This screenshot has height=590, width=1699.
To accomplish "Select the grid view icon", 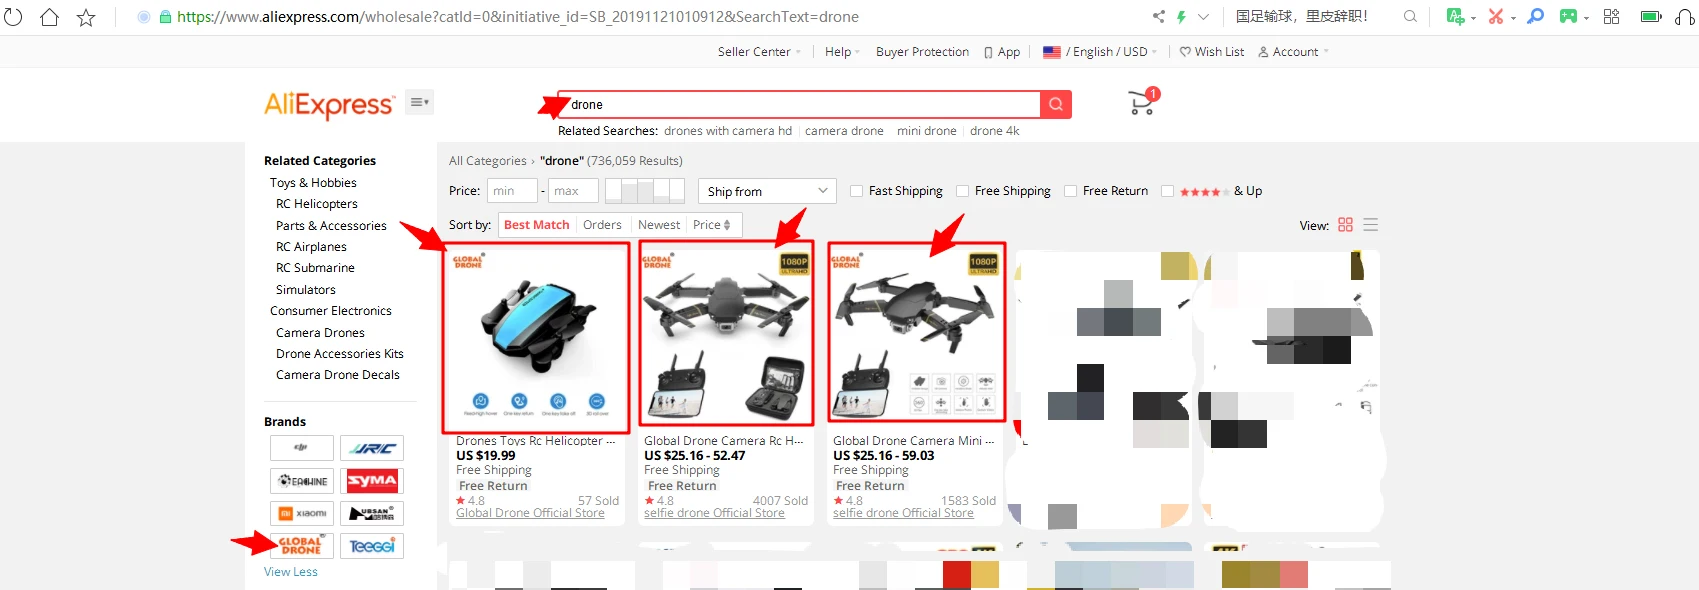I will pyautogui.click(x=1345, y=225).
